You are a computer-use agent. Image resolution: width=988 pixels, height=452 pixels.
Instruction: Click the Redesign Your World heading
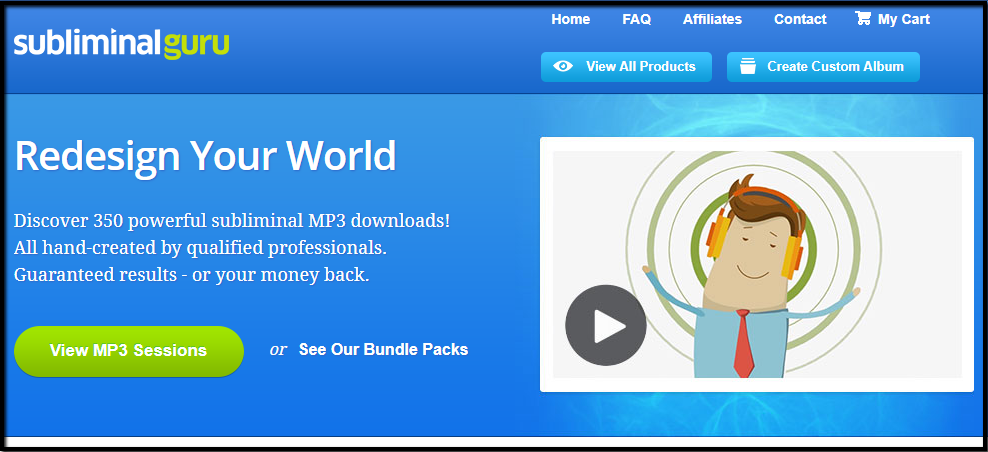click(x=205, y=155)
